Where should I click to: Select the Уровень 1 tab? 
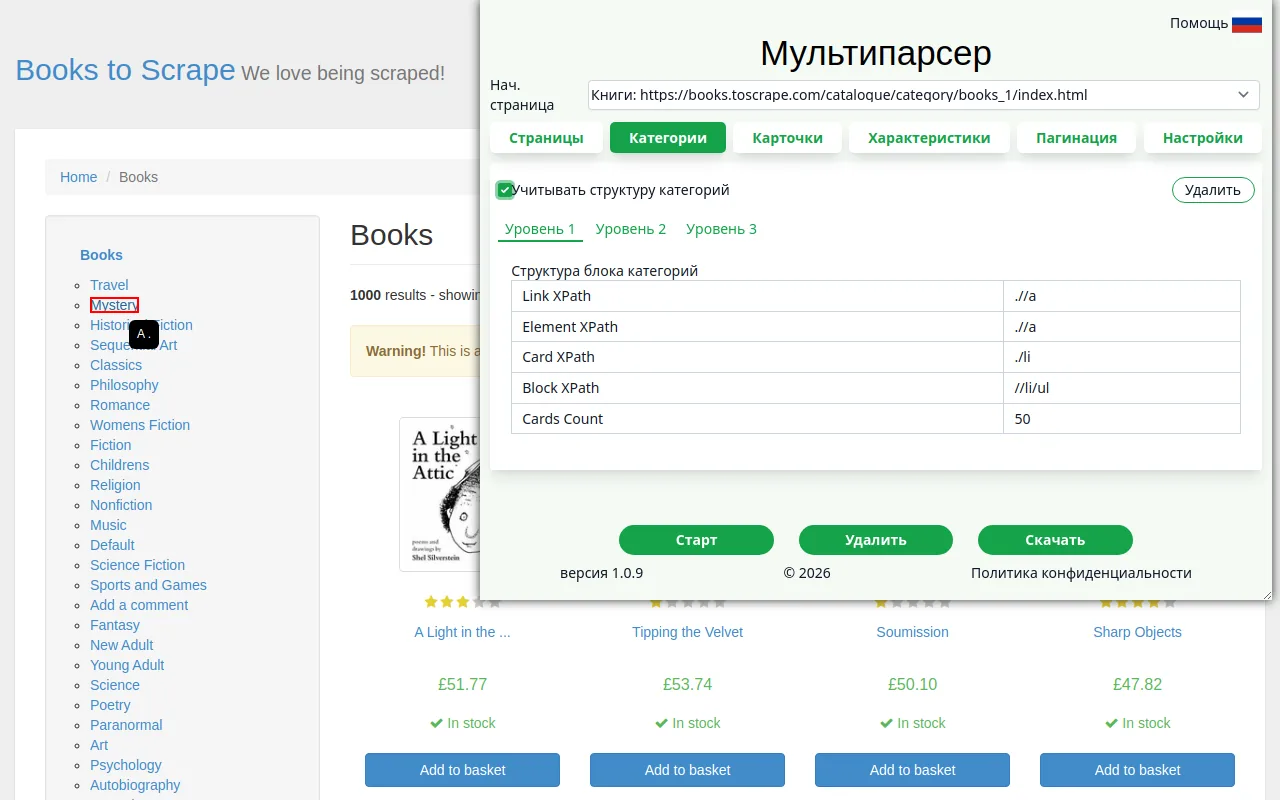[540, 229]
